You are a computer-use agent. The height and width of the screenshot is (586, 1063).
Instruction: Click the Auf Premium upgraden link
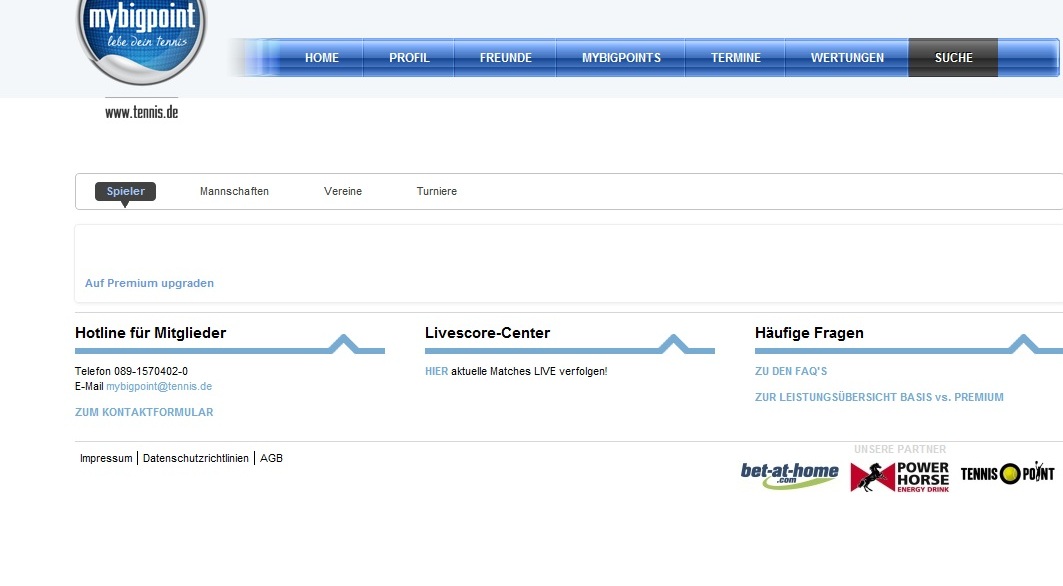click(149, 283)
